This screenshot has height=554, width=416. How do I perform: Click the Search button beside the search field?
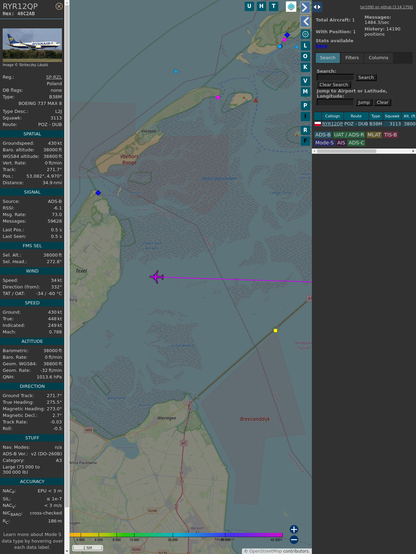pos(366,77)
